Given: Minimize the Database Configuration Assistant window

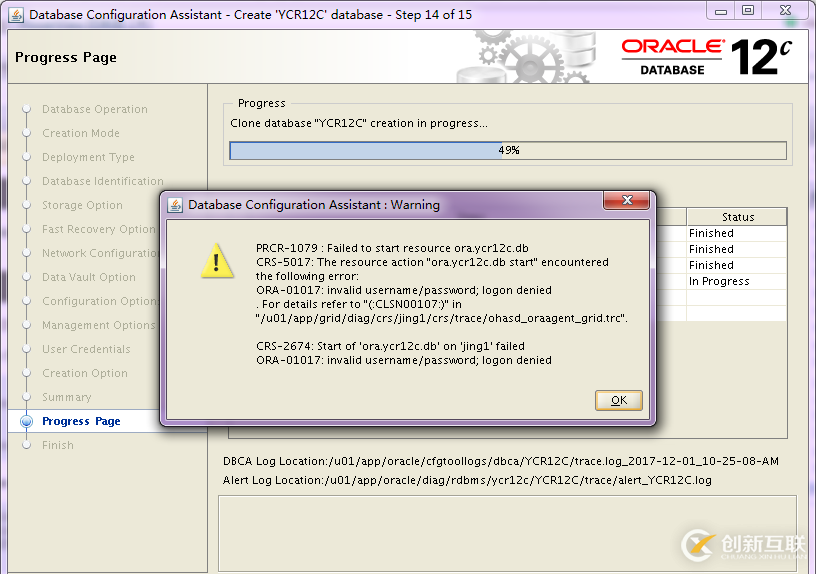Looking at the screenshot, I should tap(721, 11).
